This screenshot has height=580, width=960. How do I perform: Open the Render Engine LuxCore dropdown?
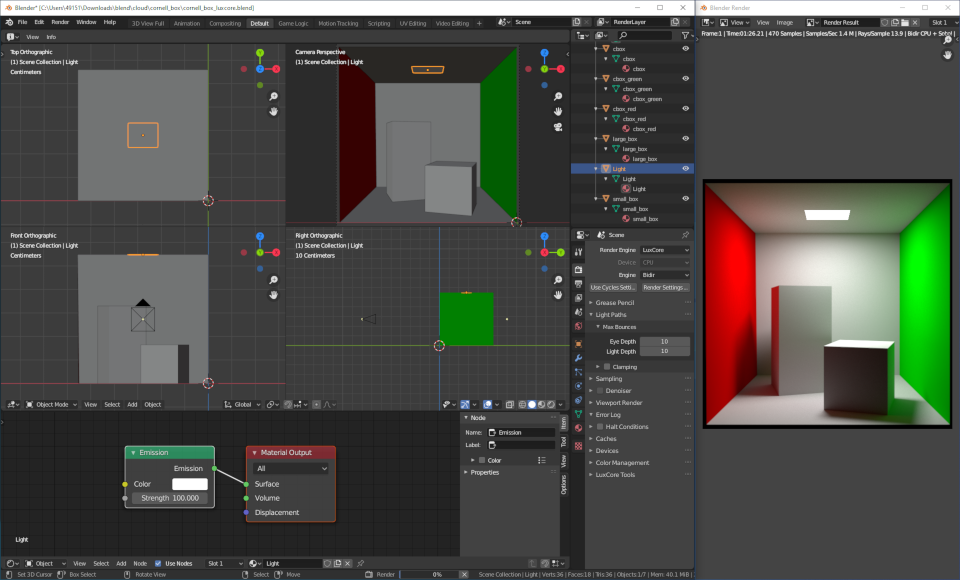pos(665,250)
